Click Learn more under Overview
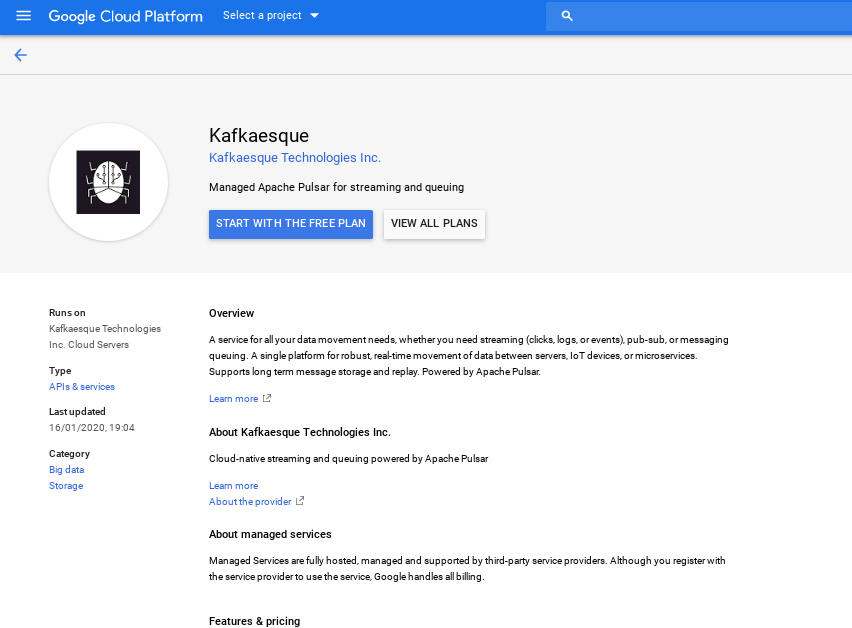 233,399
